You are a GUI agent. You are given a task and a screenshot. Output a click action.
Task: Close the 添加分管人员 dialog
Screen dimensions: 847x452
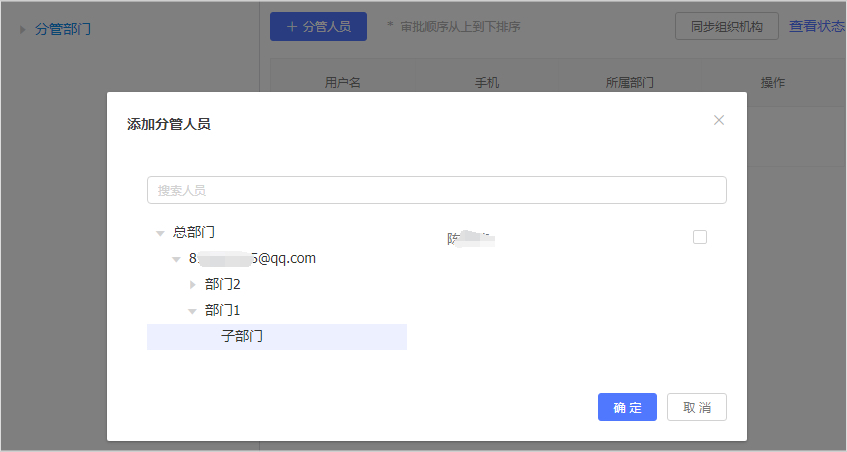[x=718, y=120]
